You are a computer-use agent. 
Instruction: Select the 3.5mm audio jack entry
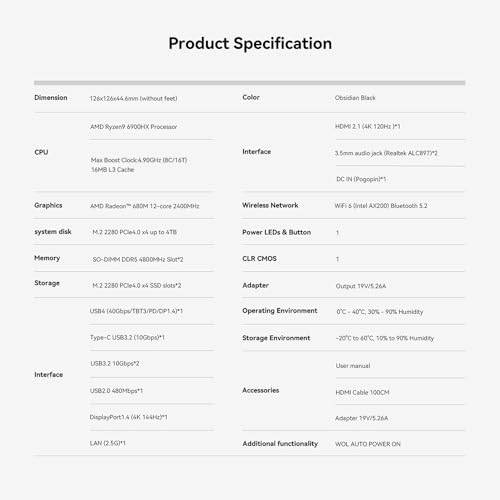[x=386, y=153]
